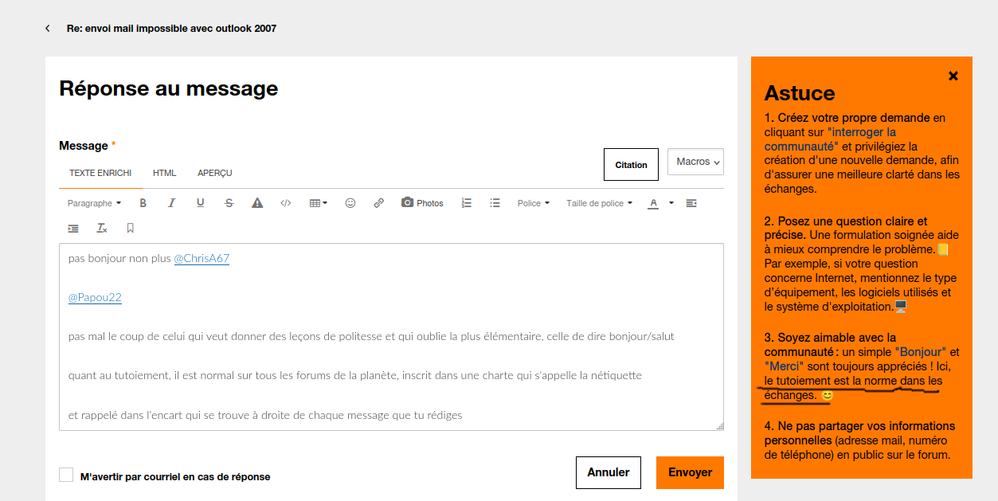Create a bulleted list

495,203
